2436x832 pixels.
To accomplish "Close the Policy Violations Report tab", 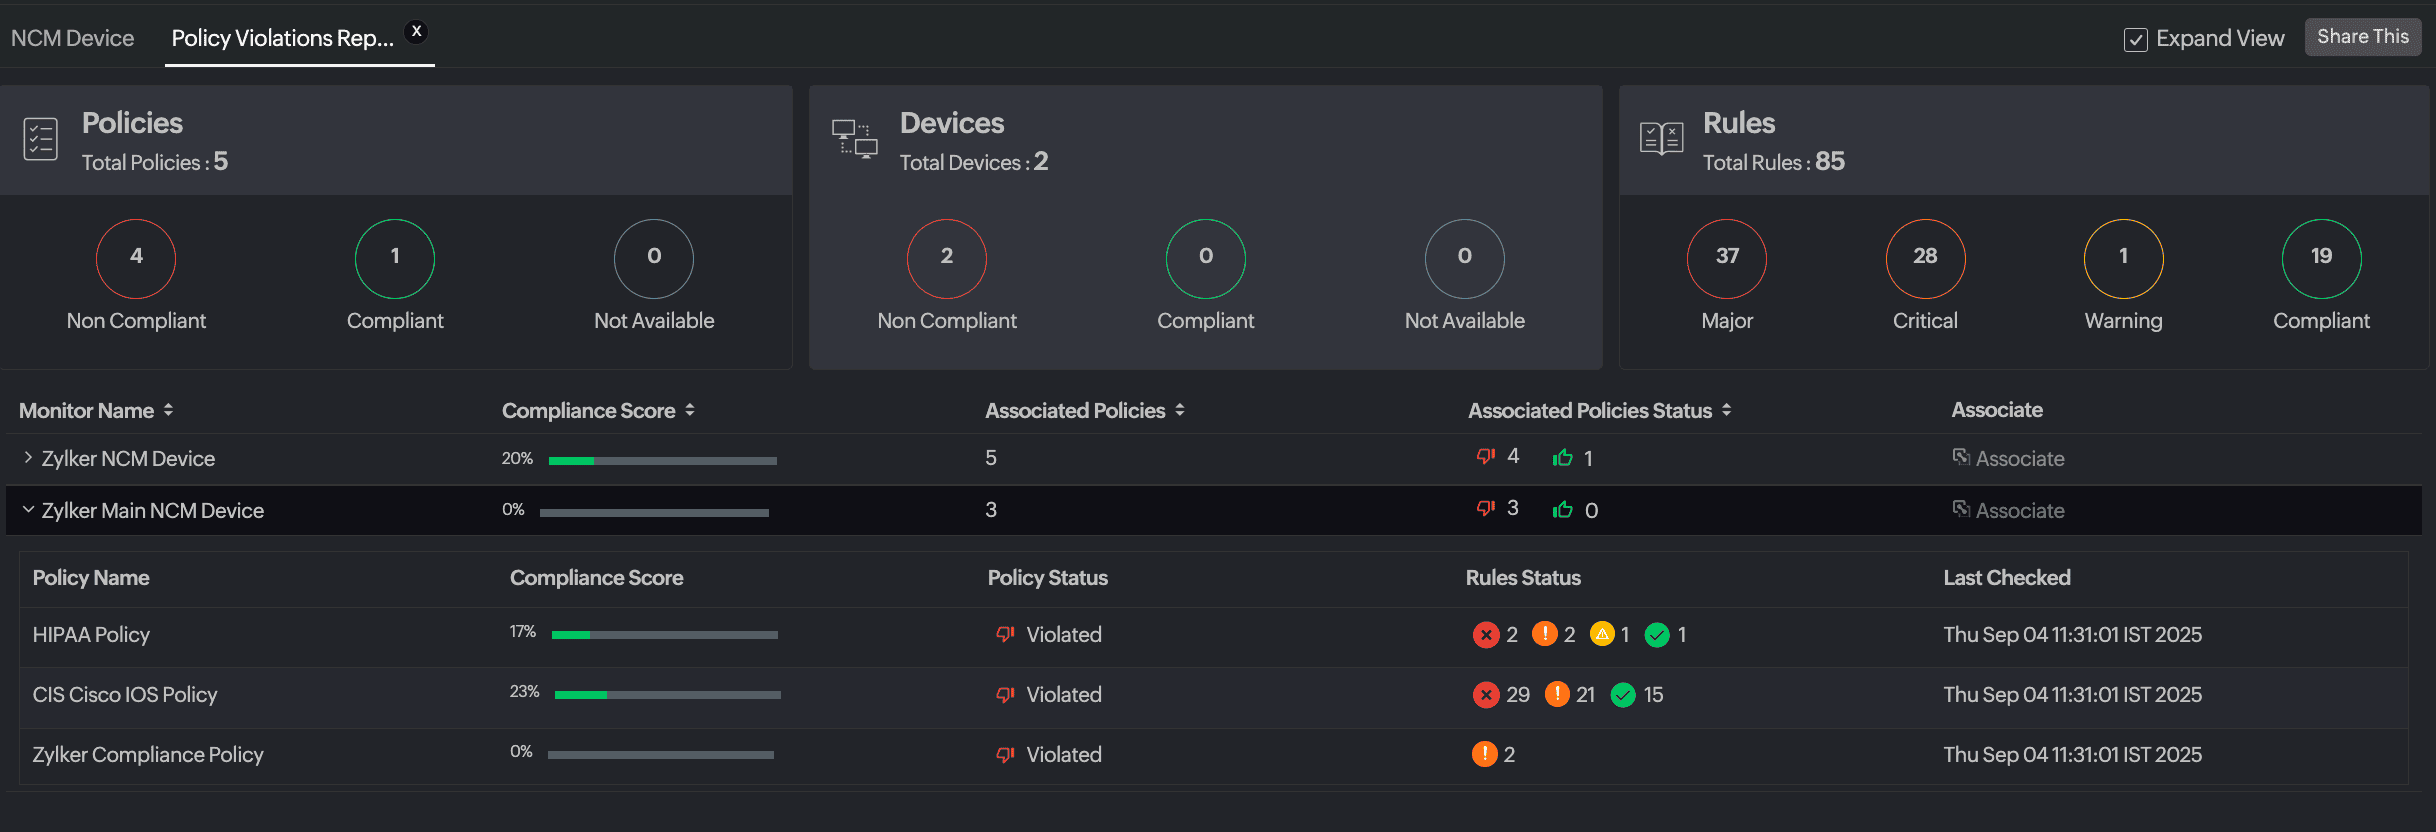I will [417, 31].
